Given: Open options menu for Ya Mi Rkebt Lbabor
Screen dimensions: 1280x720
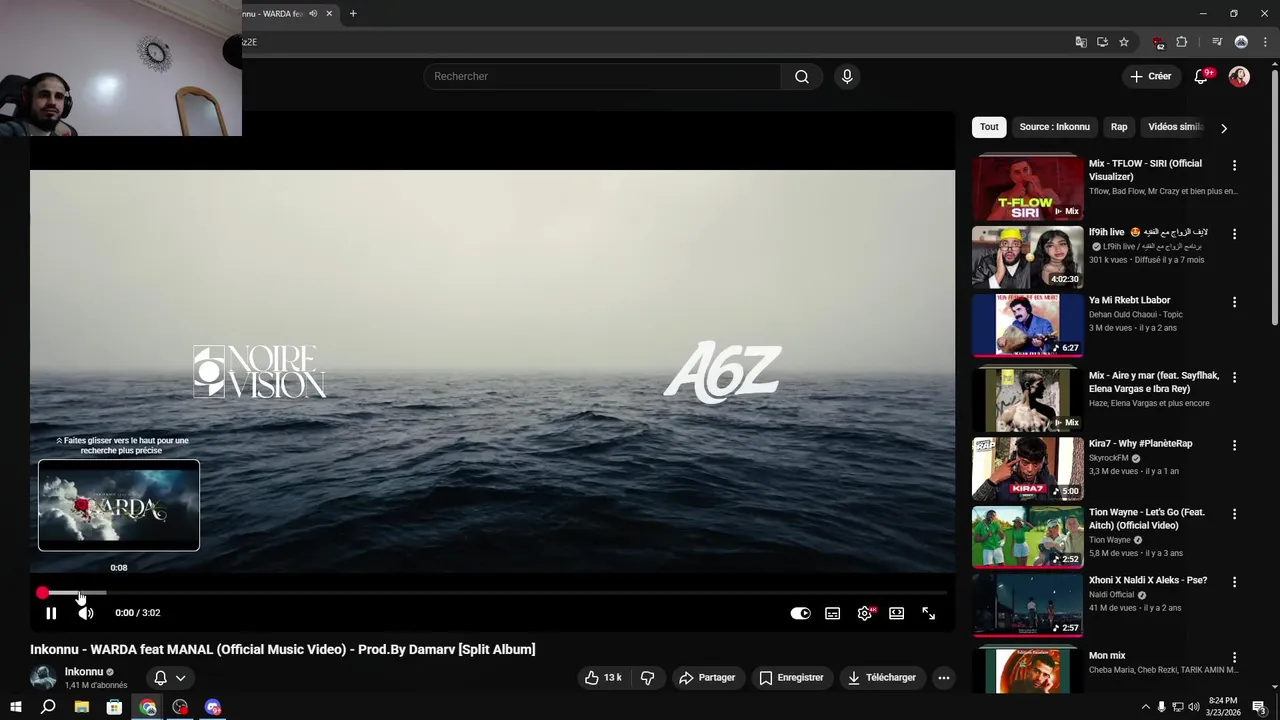Looking at the screenshot, I should tap(1234, 301).
